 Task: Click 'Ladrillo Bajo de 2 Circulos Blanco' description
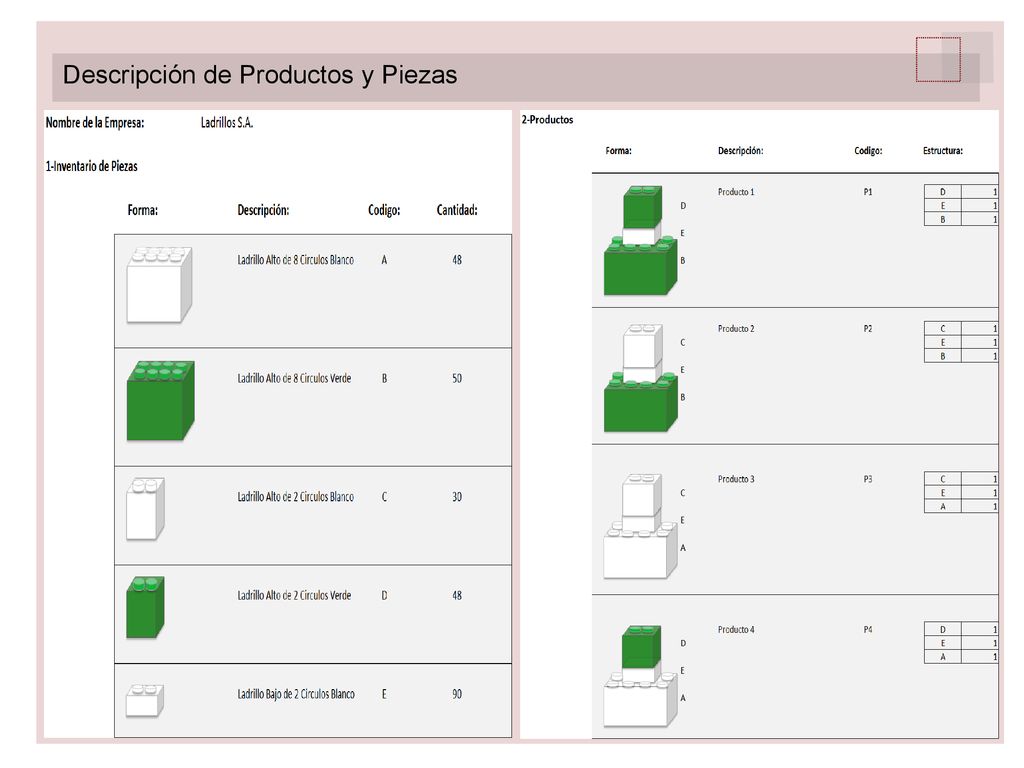(296, 694)
